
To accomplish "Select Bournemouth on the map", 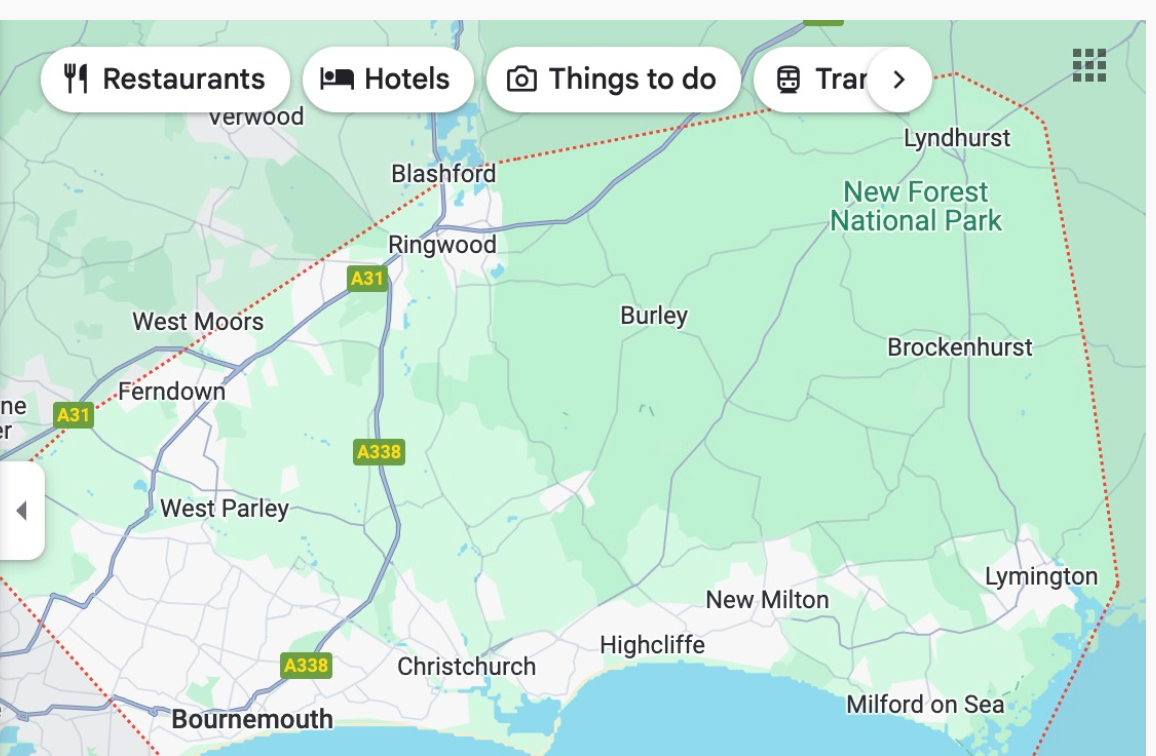I will [x=252, y=718].
